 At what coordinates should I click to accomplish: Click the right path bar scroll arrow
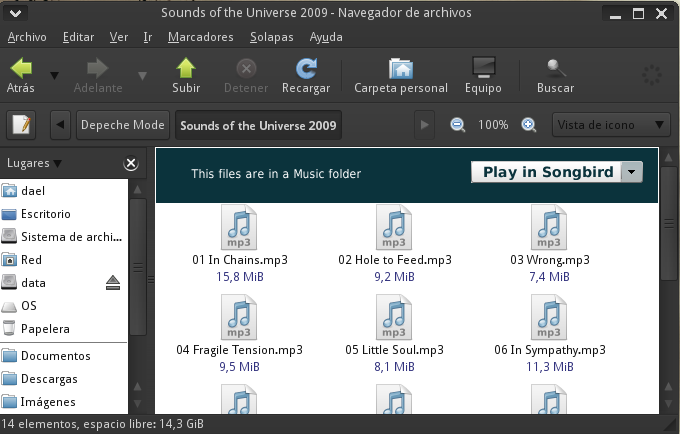(425, 125)
